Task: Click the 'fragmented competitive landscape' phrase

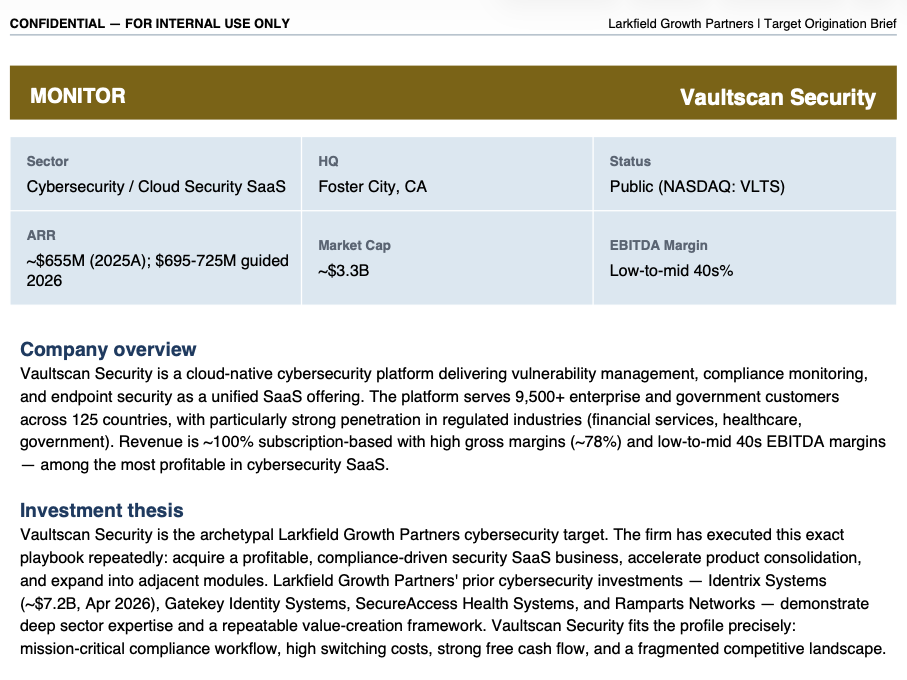Action: tap(759, 649)
